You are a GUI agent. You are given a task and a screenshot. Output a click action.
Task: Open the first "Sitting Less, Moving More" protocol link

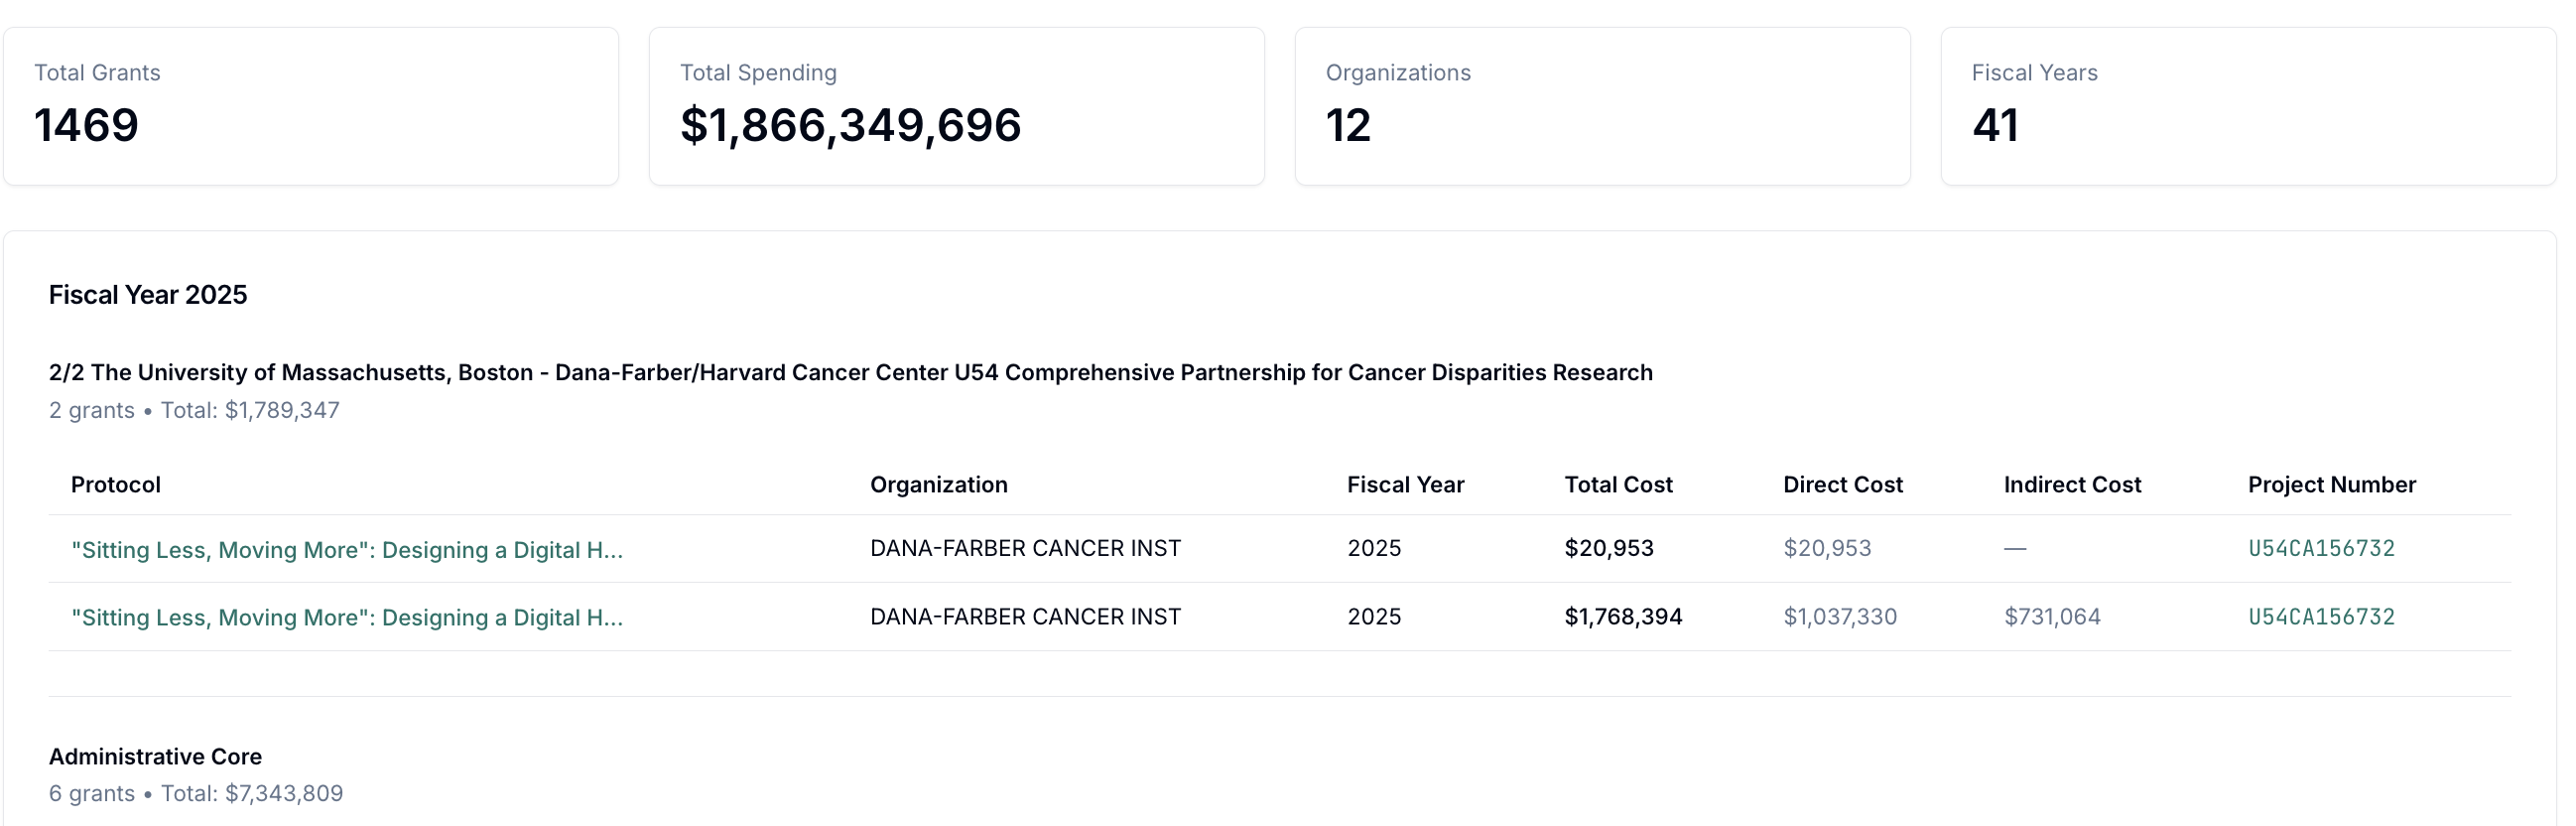346,549
